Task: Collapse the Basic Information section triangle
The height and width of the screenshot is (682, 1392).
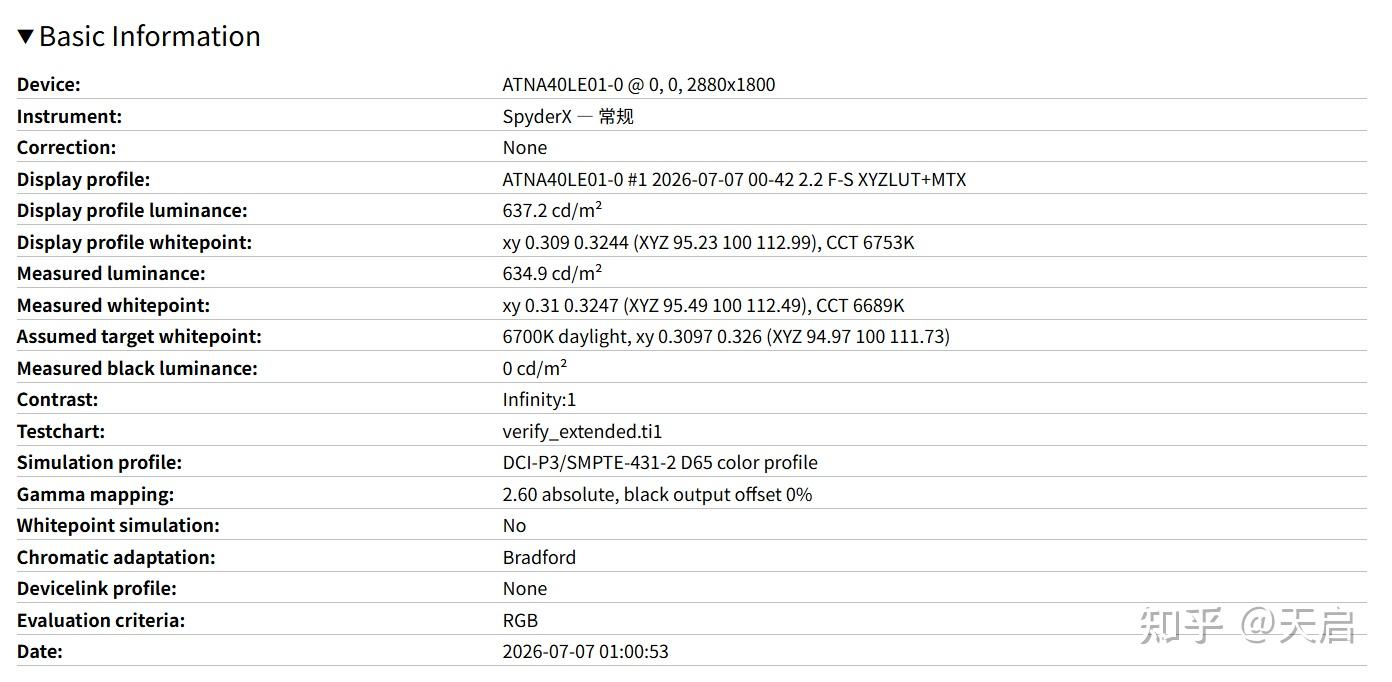Action: (26, 37)
